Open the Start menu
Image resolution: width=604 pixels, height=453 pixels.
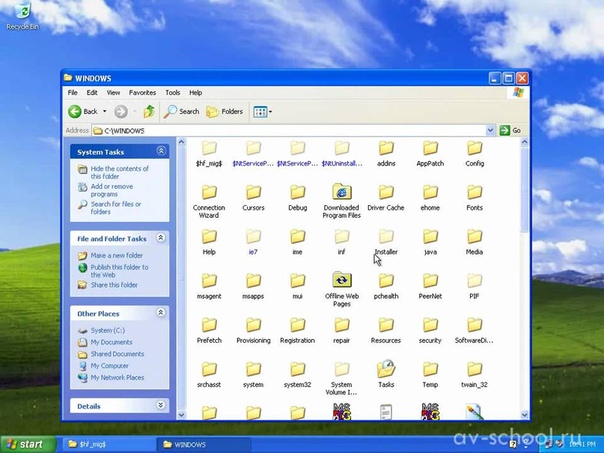pyautogui.click(x=27, y=444)
